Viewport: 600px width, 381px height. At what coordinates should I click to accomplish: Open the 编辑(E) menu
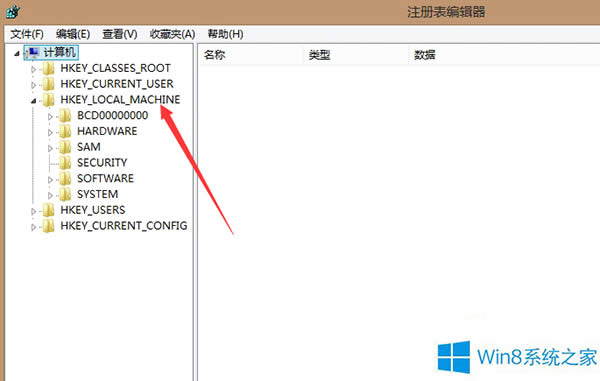[x=73, y=34]
